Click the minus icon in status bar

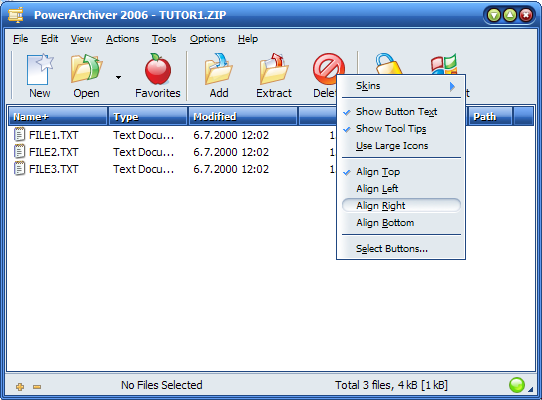pos(37,387)
